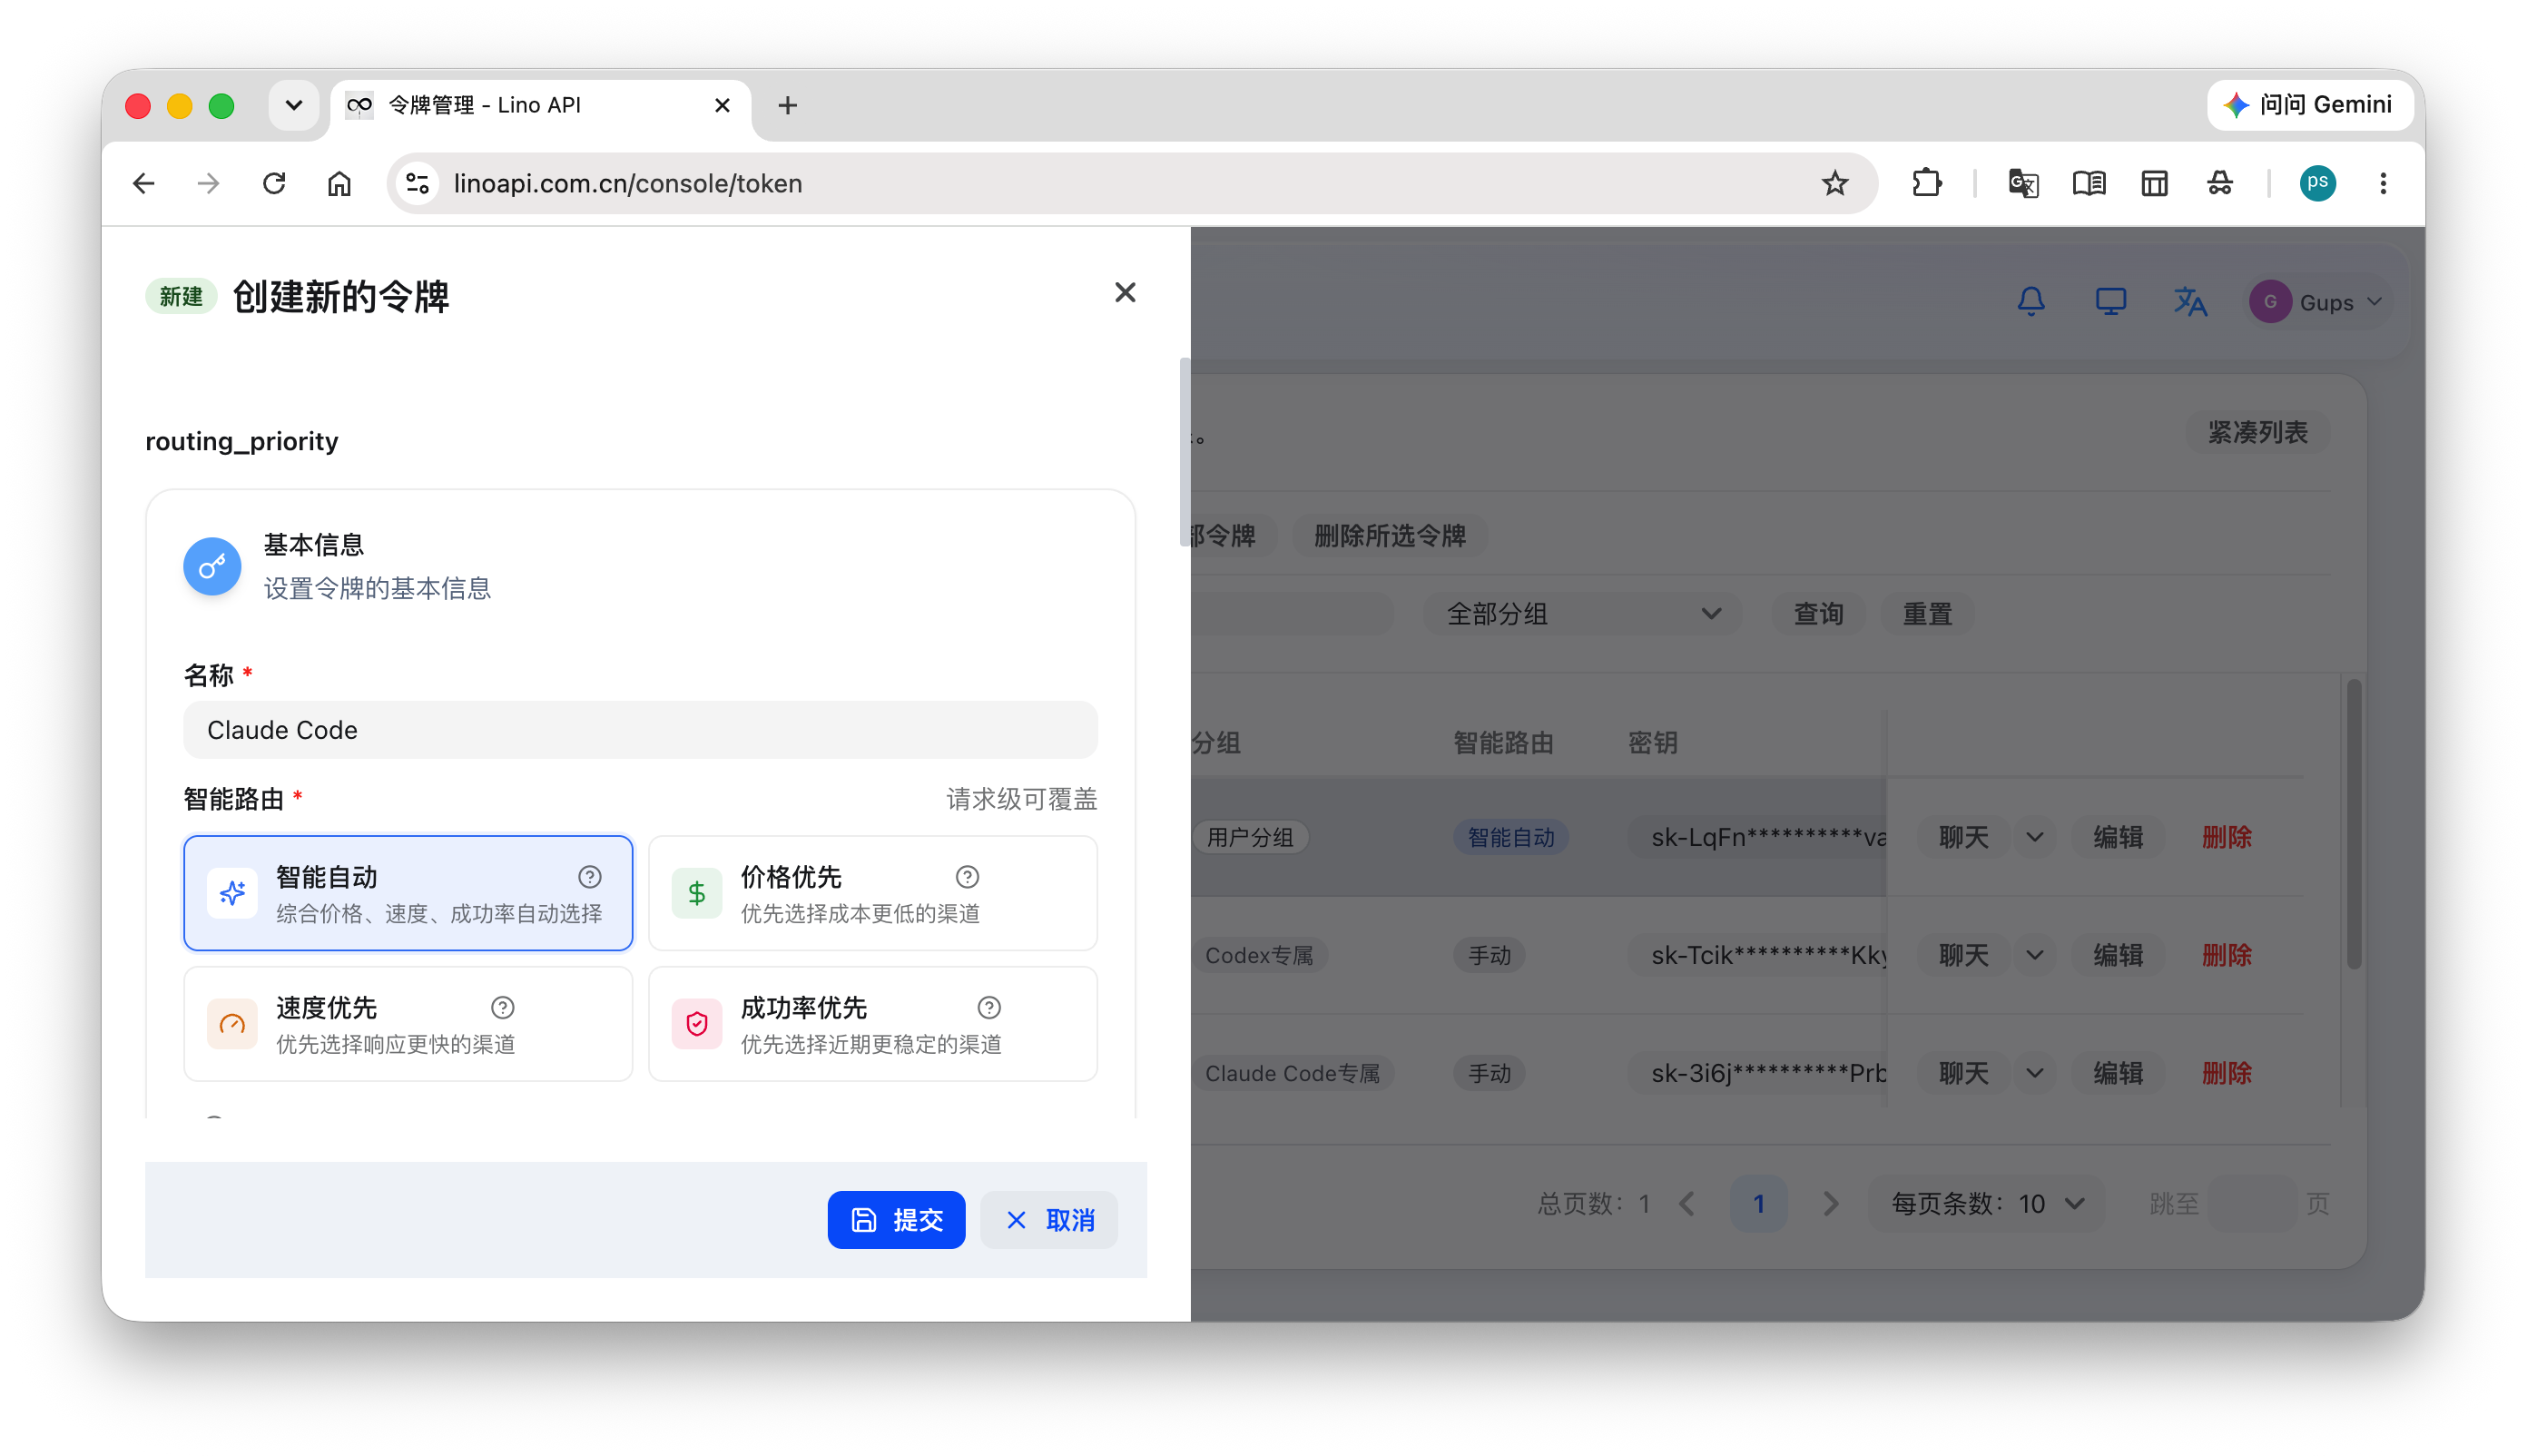Switch to the 令牌管理 - Lino API tab
The height and width of the screenshot is (1456, 2527).
[541, 105]
